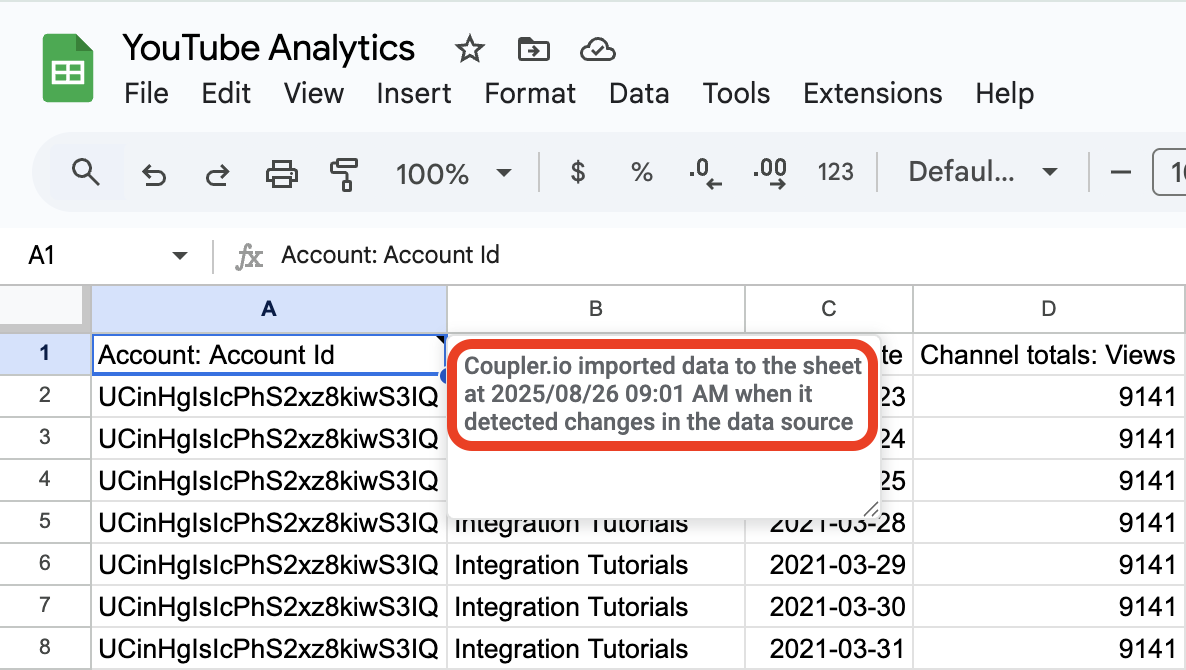Click the search menus magnifier icon

pos(85,172)
